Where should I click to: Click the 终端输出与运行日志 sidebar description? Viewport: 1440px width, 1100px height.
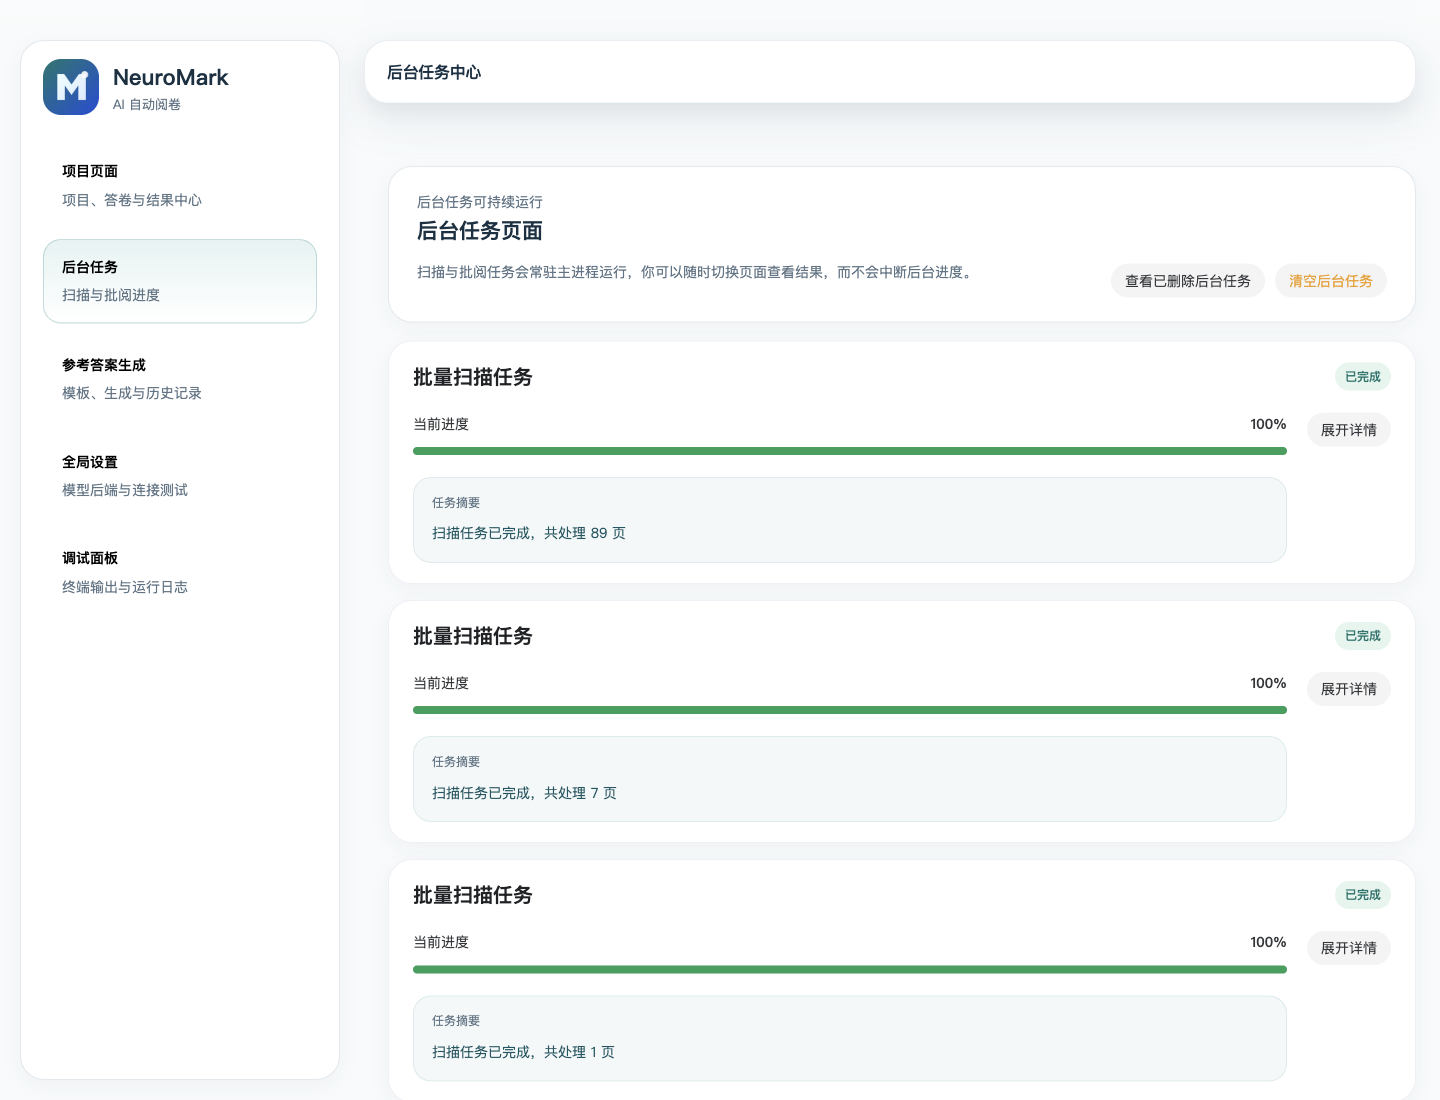pyautogui.click(x=125, y=587)
